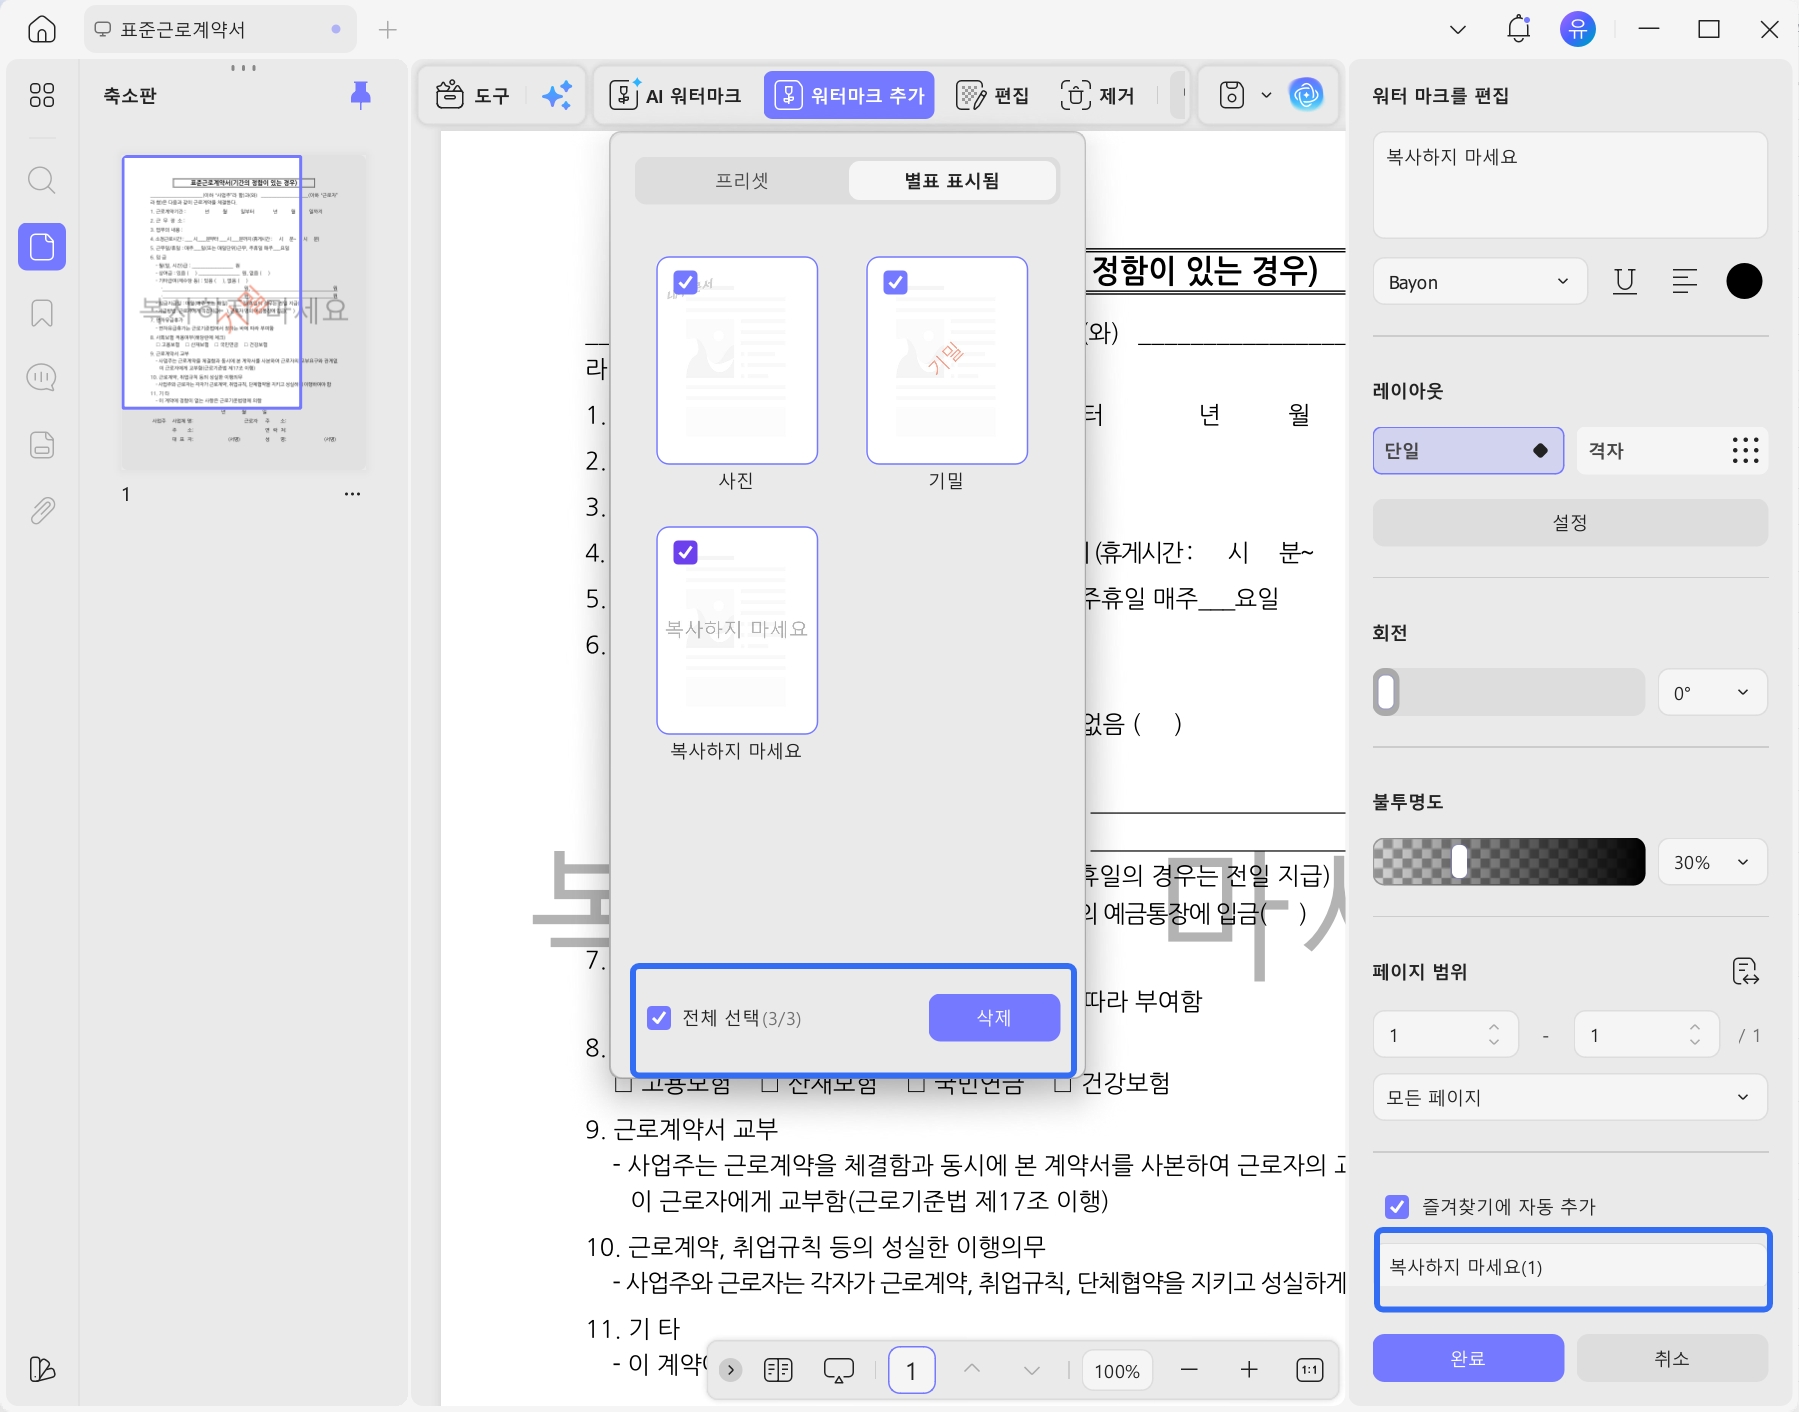
Task: Go to the Home icon
Action: [42, 29]
